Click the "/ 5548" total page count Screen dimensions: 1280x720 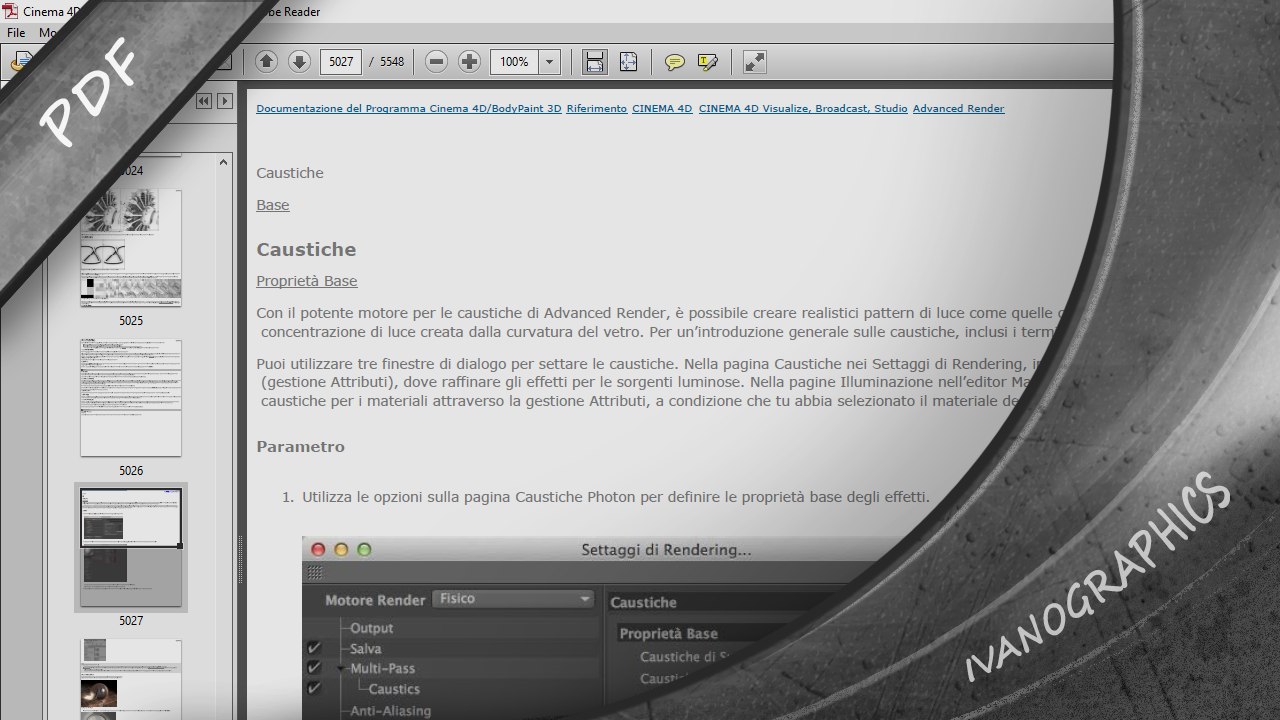click(x=387, y=62)
